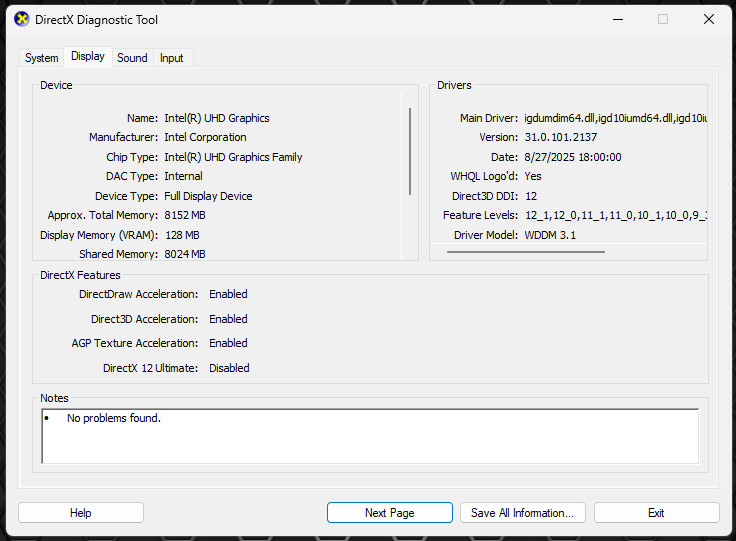Screen dimensions: 736x541
Task: Click the Help button
Action: (81, 512)
